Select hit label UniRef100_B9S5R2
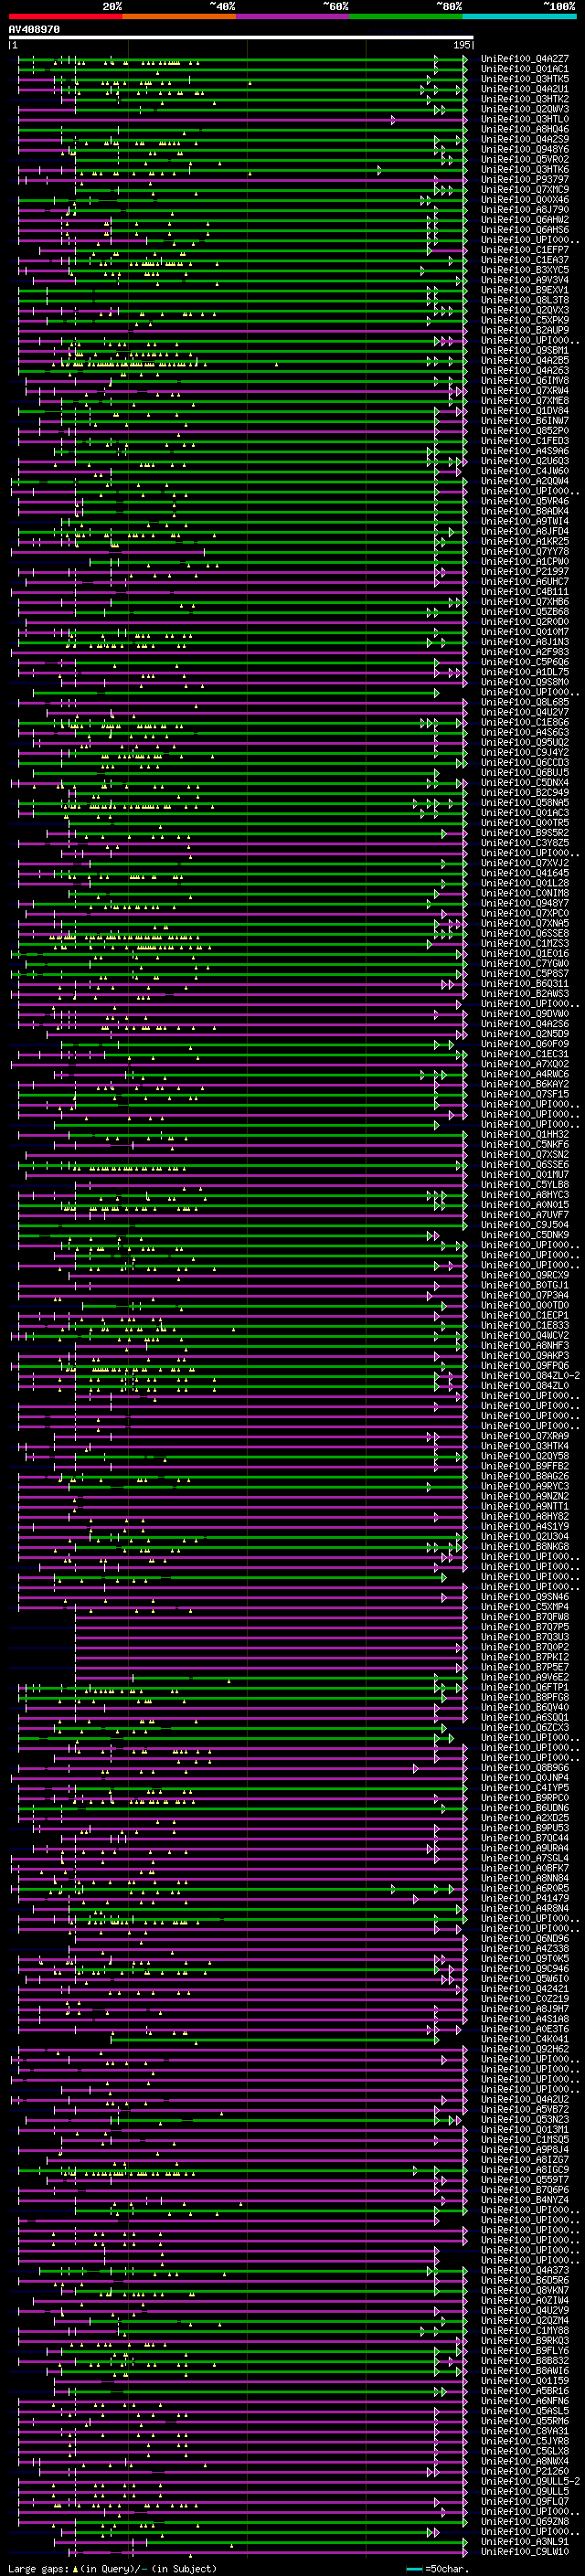Screen dimensions: 585x2576 coord(525,833)
